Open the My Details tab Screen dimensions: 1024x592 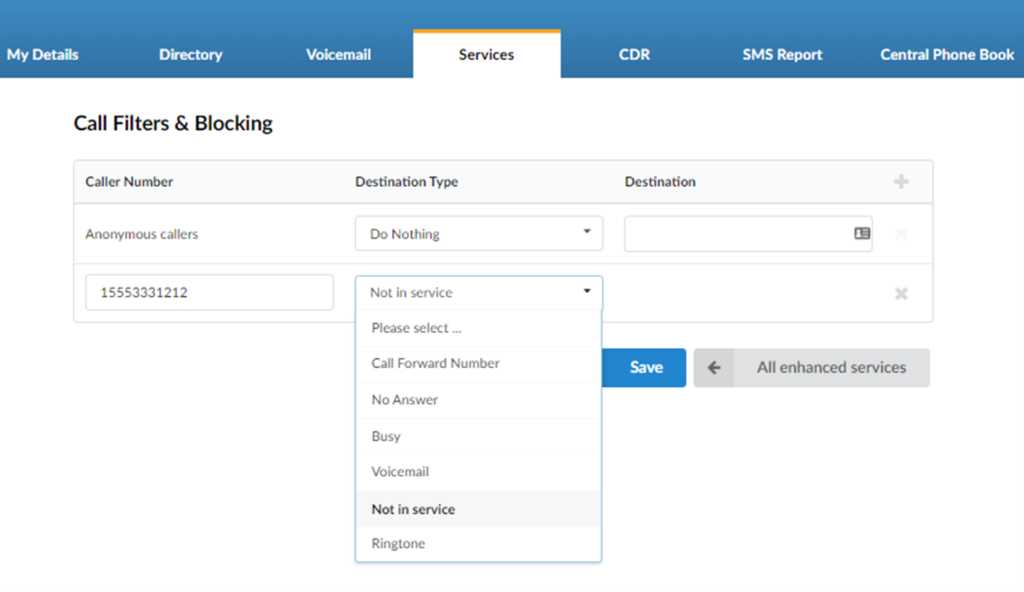(x=42, y=54)
